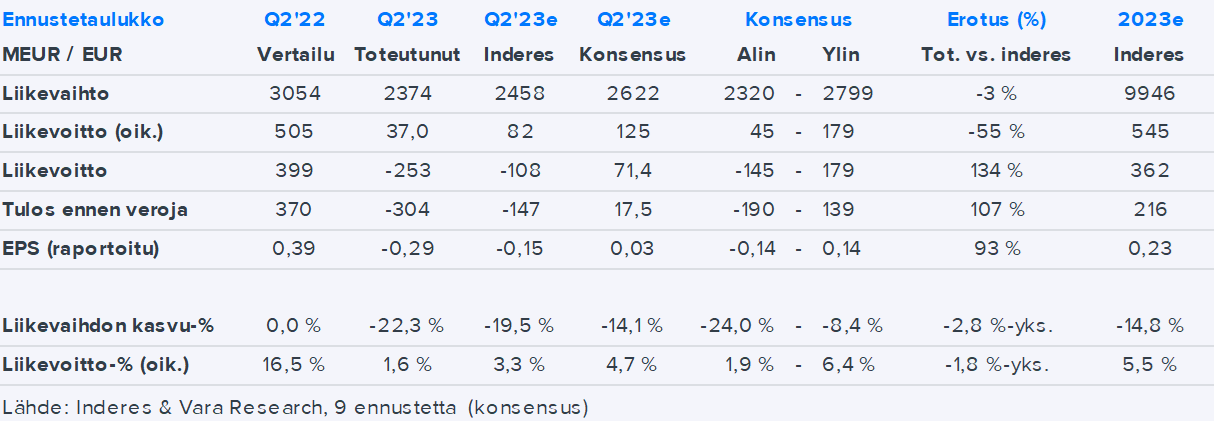Click the Liikevaihdon kasvu-% row label
1214x421 pixels.
pos(108,326)
